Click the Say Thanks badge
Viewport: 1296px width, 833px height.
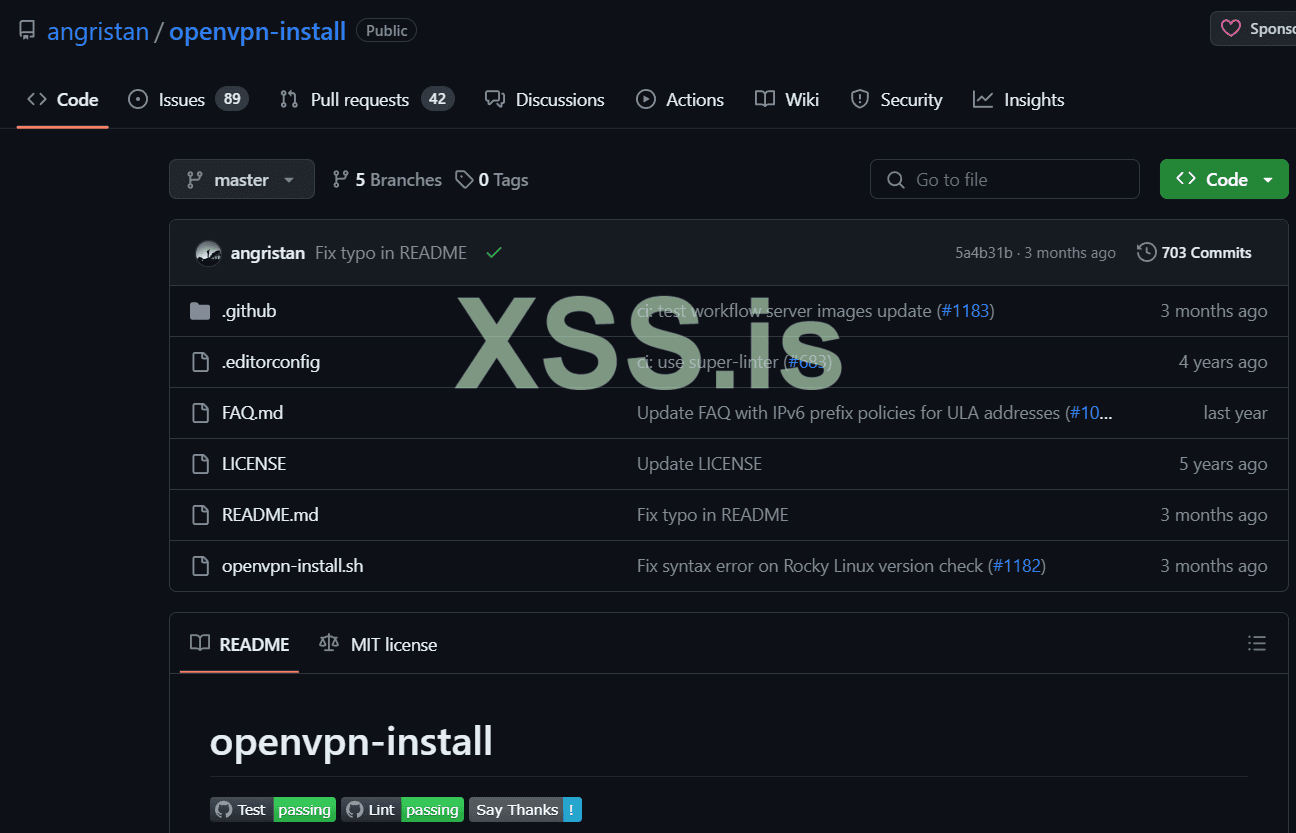coord(525,810)
